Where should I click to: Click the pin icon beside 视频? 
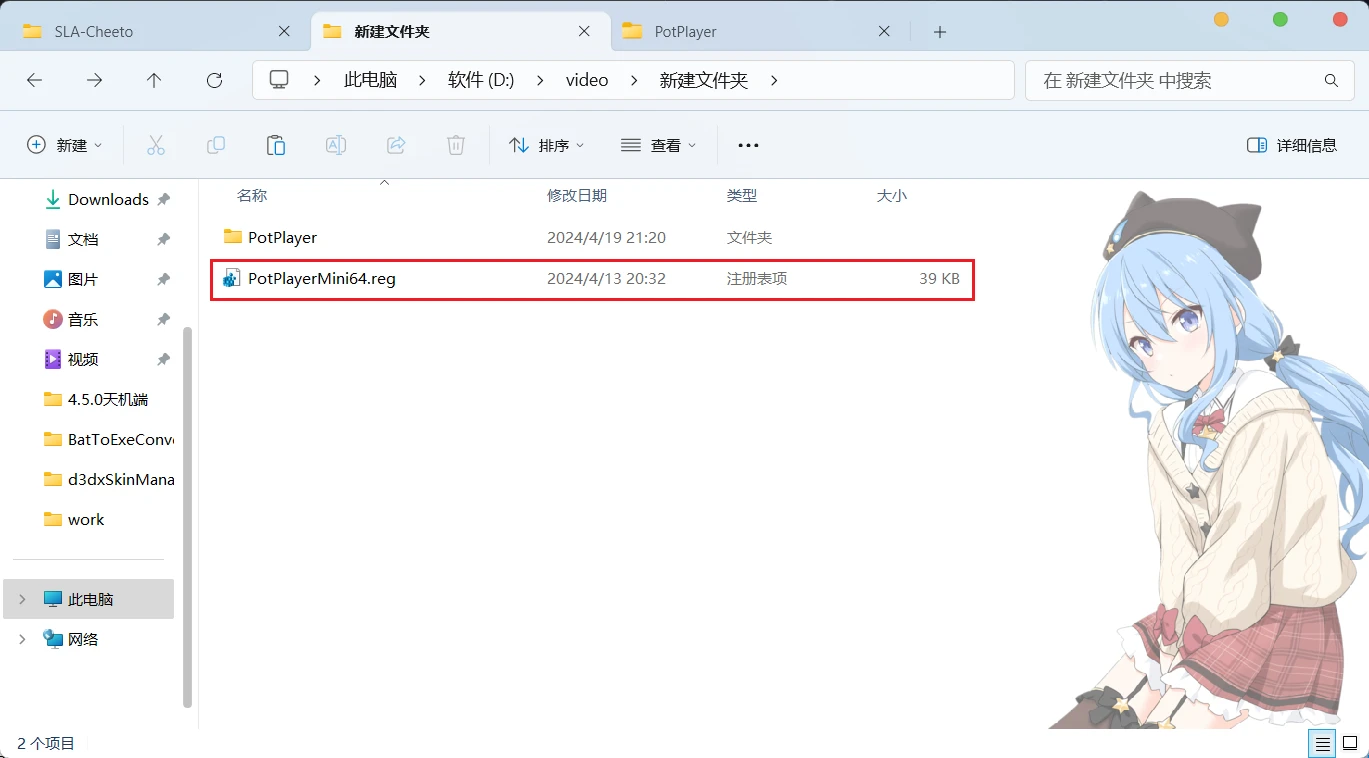click(163, 360)
